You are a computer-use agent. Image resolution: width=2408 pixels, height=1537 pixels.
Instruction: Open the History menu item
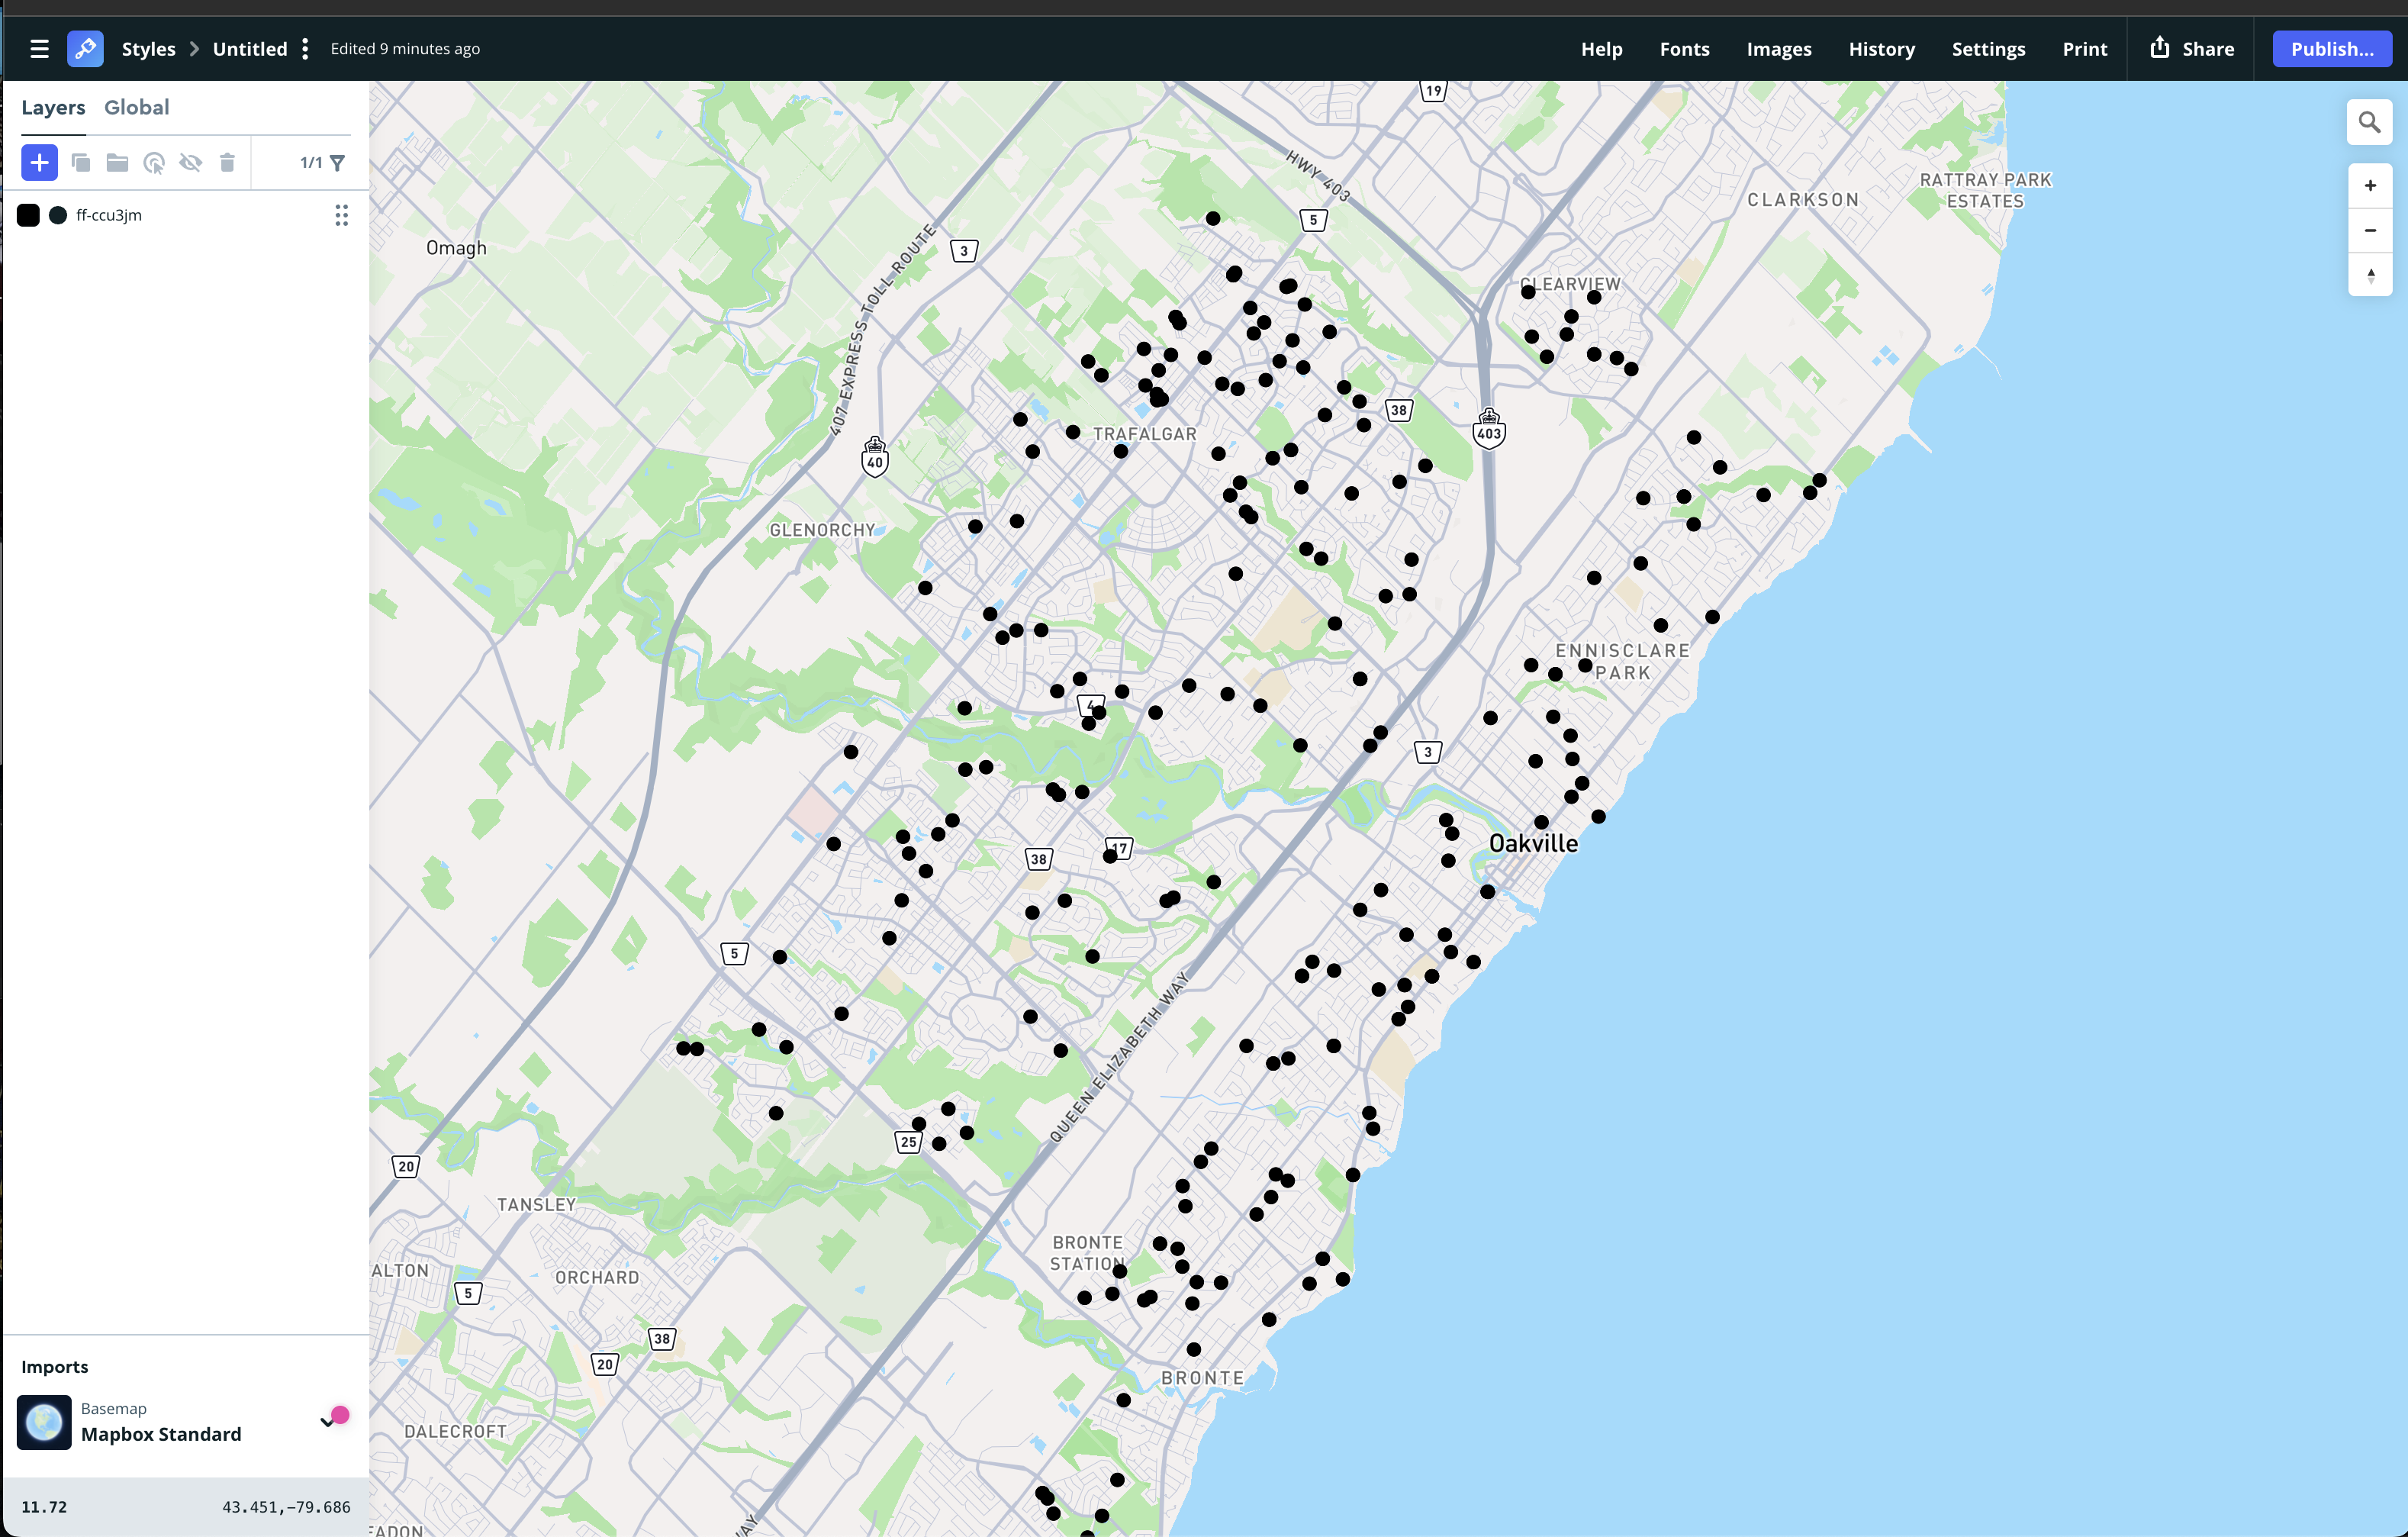pos(1881,49)
